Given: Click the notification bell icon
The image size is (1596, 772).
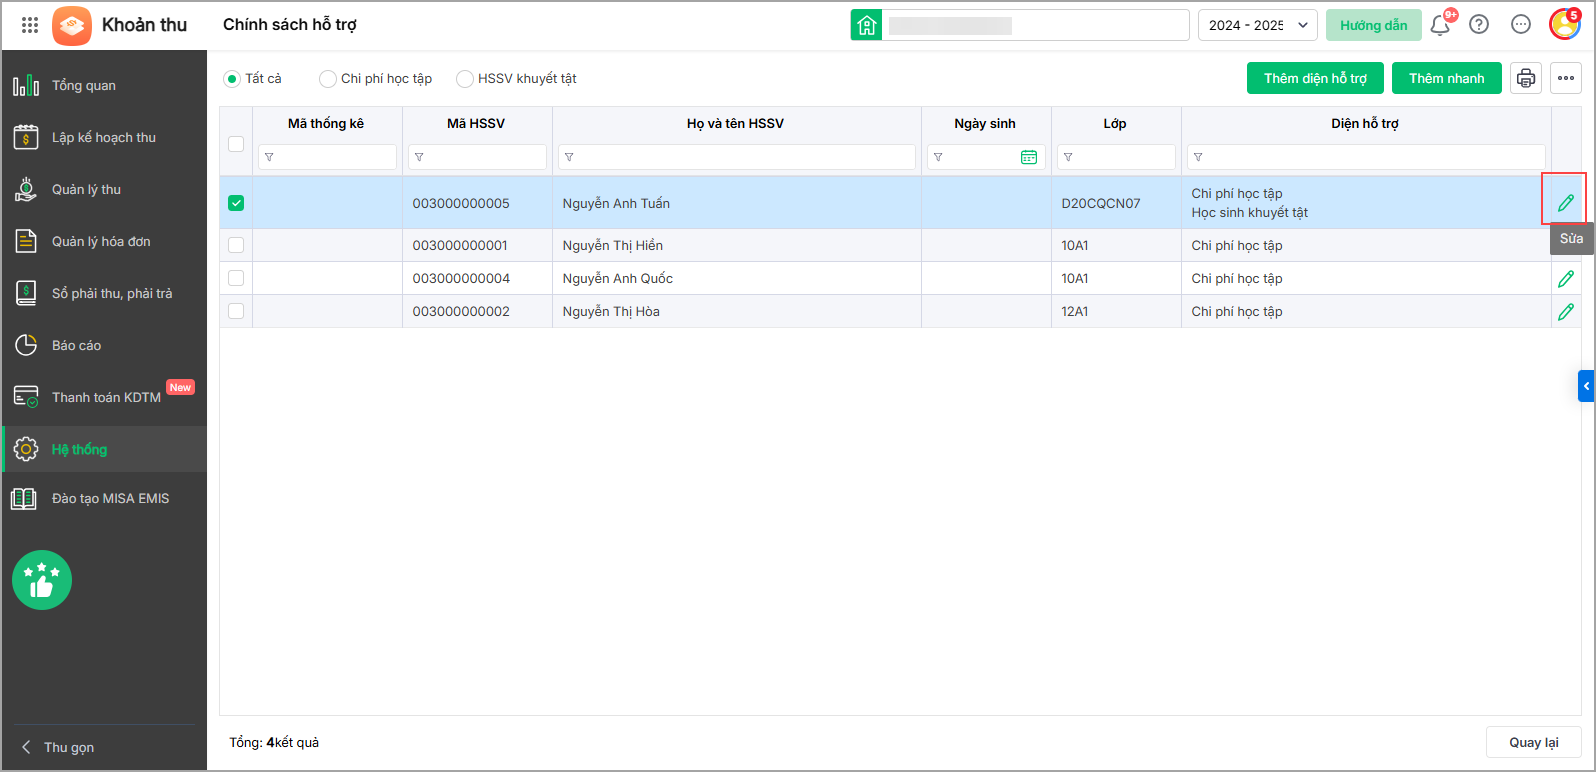Looking at the screenshot, I should click(x=1440, y=25).
